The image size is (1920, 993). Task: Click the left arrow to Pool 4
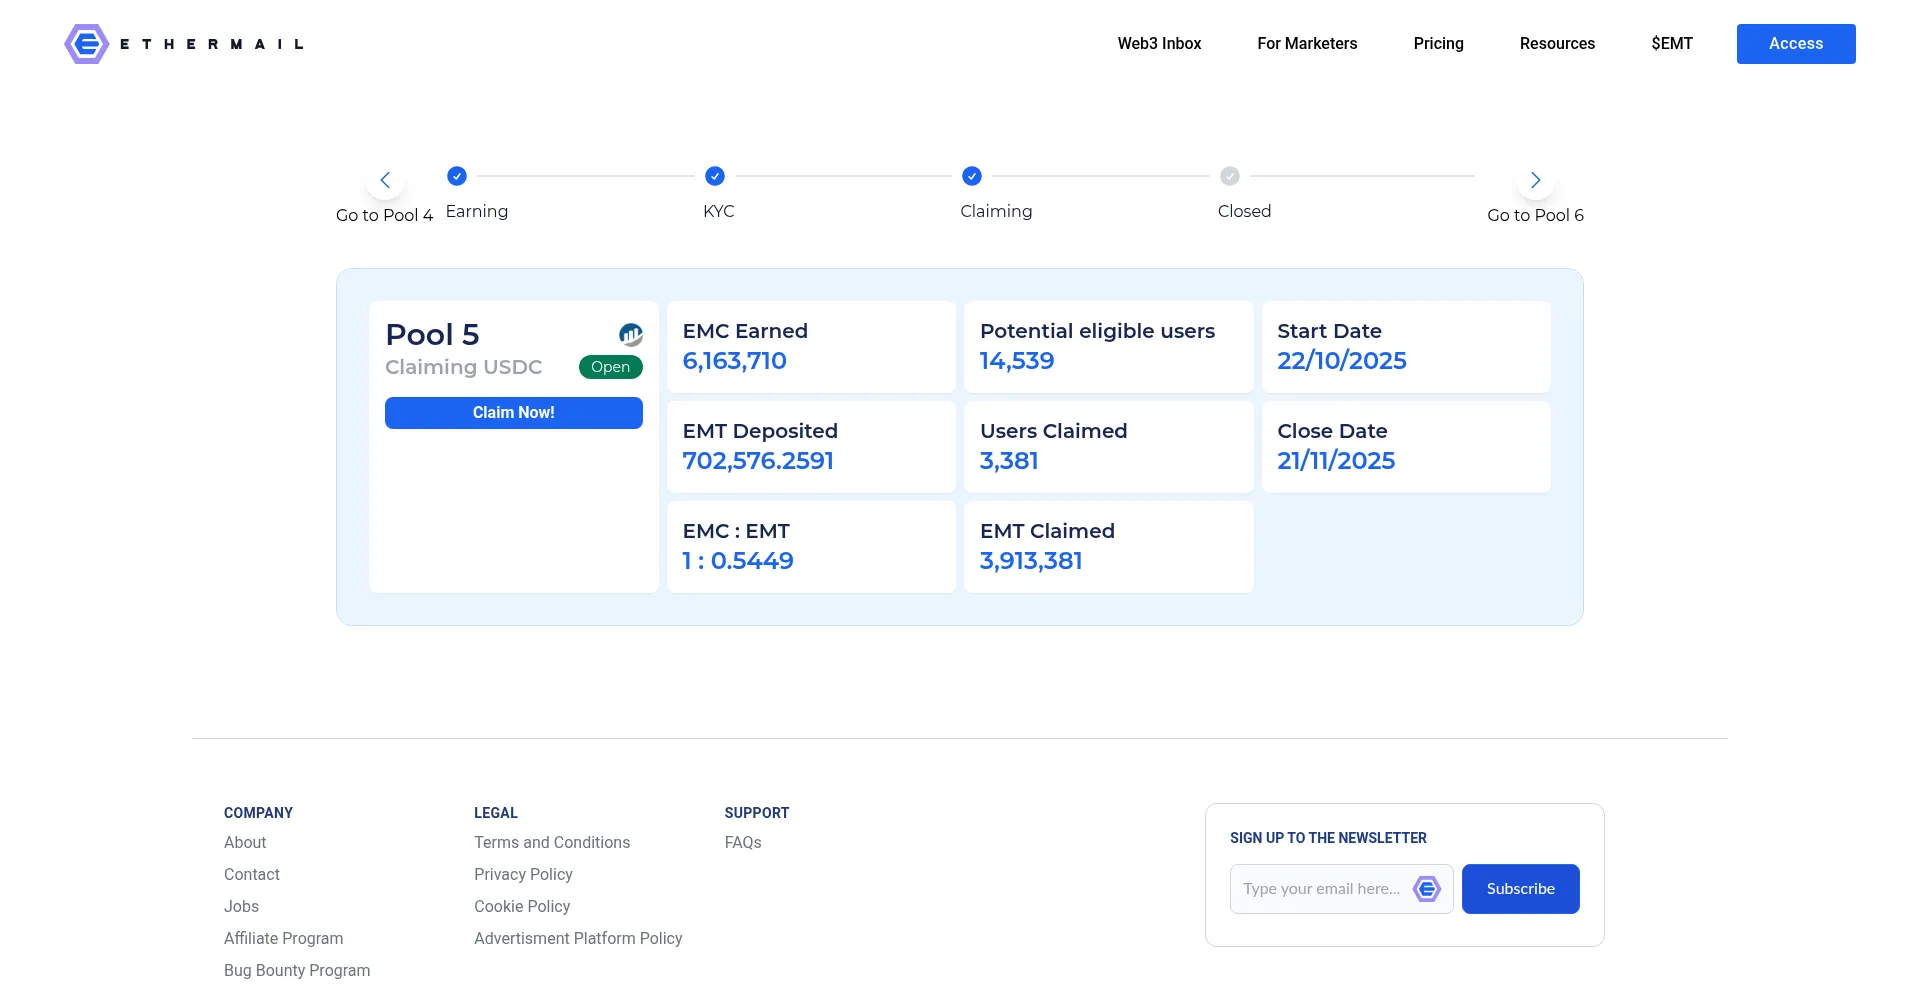point(385,181)
